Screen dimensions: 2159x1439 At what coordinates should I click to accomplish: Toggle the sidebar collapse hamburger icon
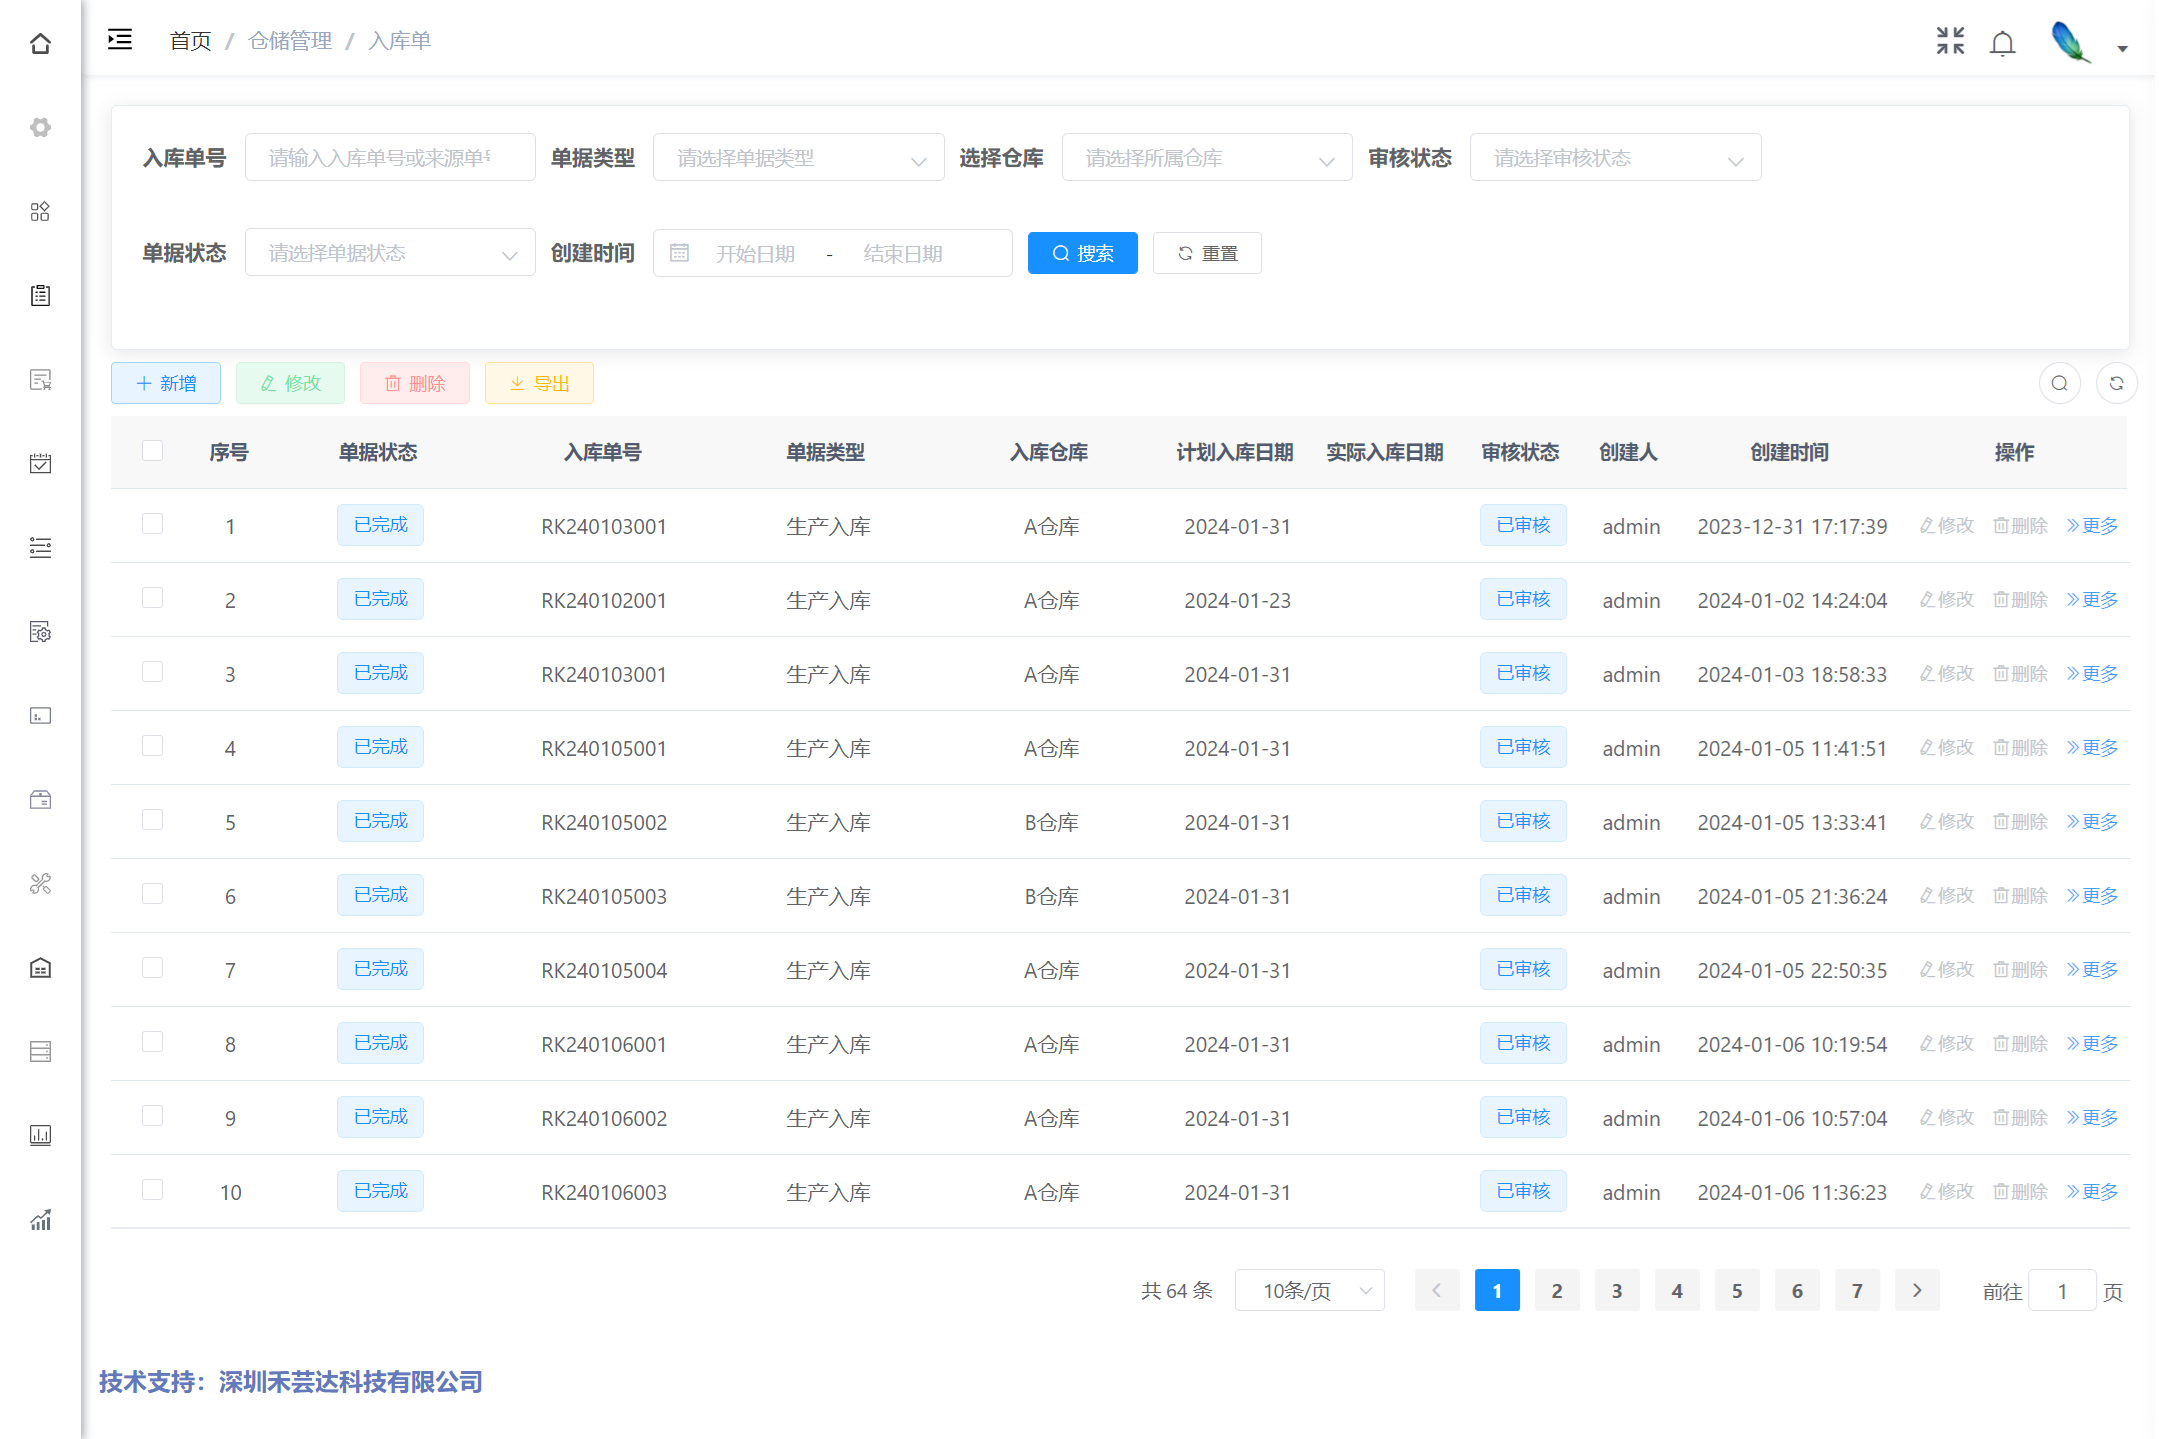point(120,40)
